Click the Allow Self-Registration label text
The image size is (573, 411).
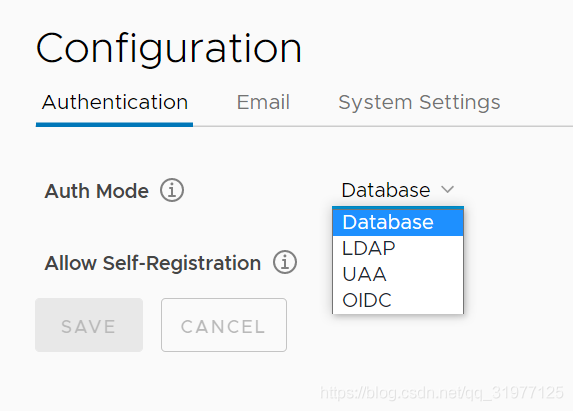[153, 263]
